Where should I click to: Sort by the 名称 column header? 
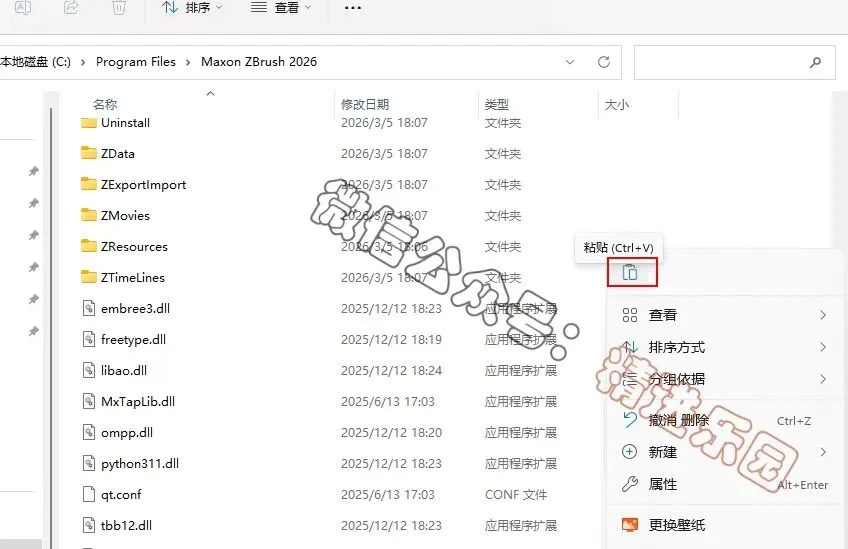click(105, 104)
